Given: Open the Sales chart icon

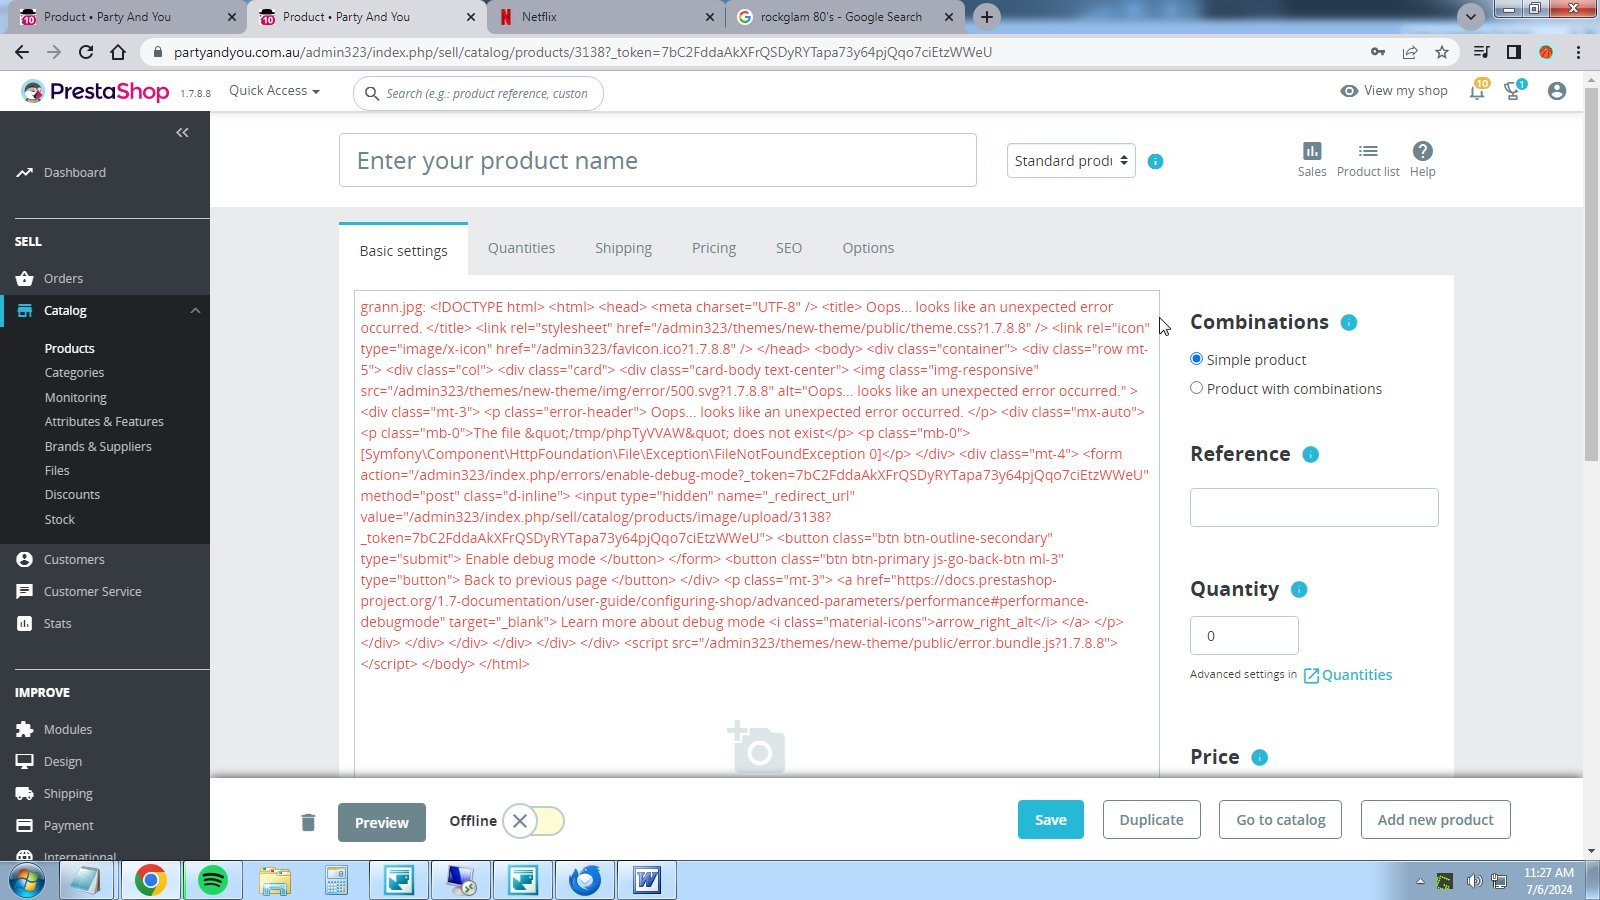Looking at the screenshot, I should point(1312,159).
